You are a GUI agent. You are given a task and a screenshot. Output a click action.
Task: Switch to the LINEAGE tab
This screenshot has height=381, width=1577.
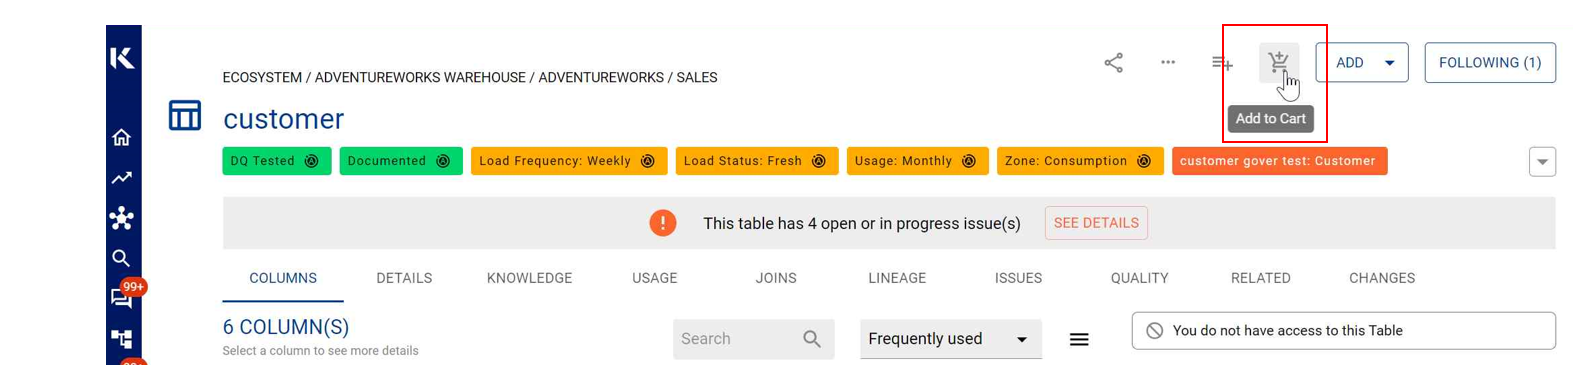(897, 278)
